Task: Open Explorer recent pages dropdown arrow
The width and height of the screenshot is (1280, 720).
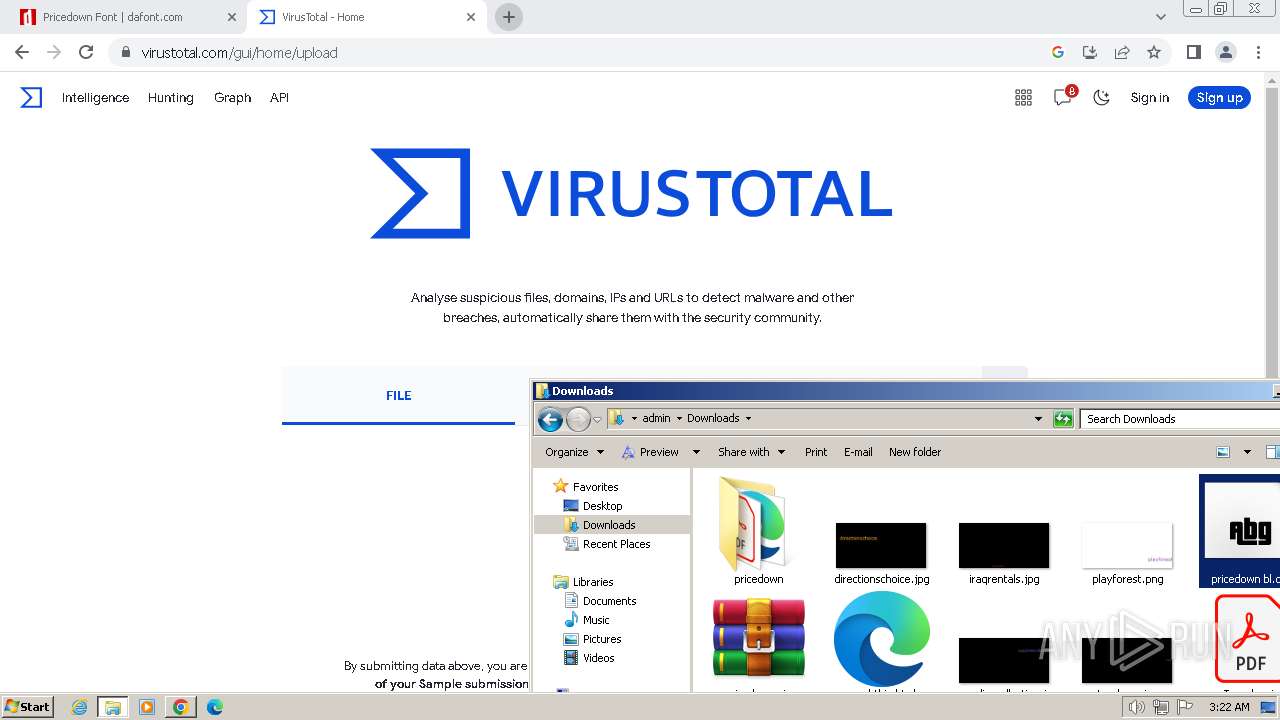Action: coord(597,419)
